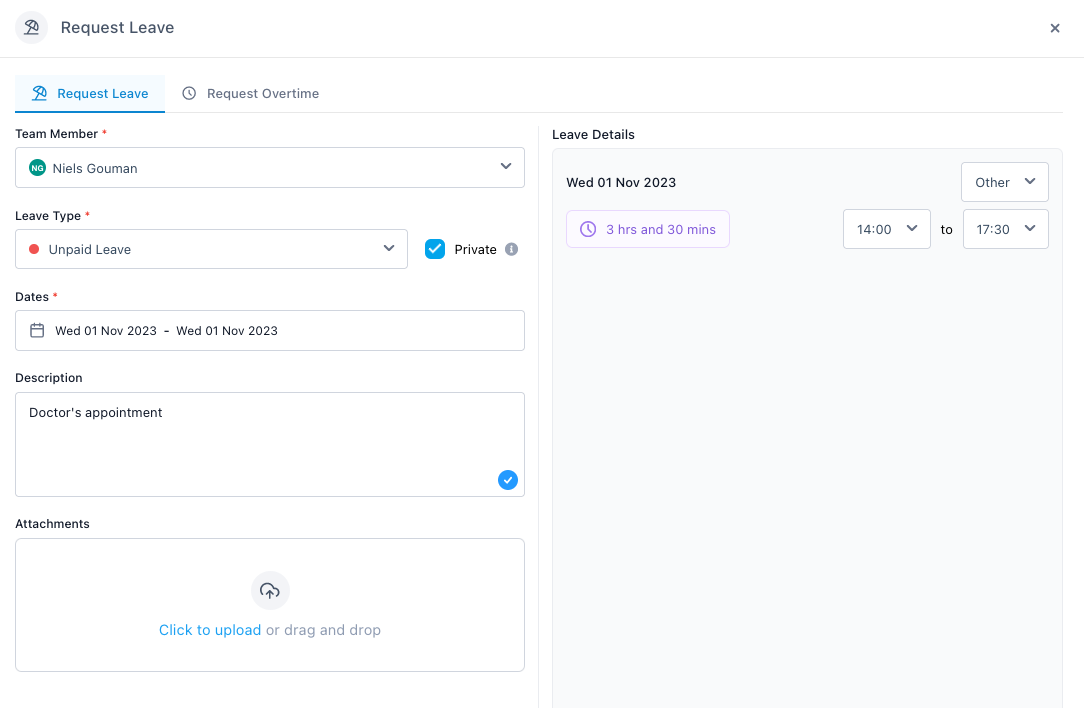Viewport: 1084px width, 708px height.
Task: Click the blue checkmark icon in Description
Action: tap(508, 480)
